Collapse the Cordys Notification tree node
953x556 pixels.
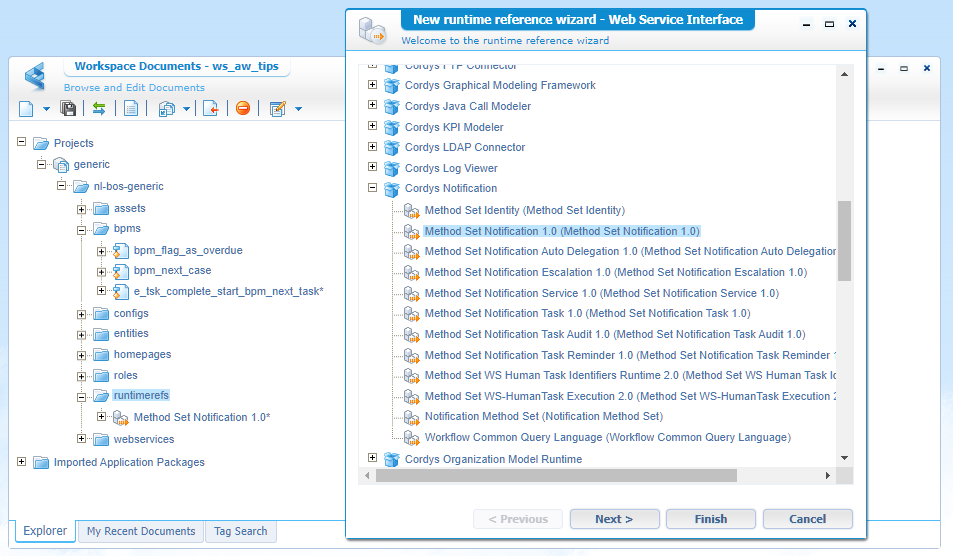(x=373, y=188)
